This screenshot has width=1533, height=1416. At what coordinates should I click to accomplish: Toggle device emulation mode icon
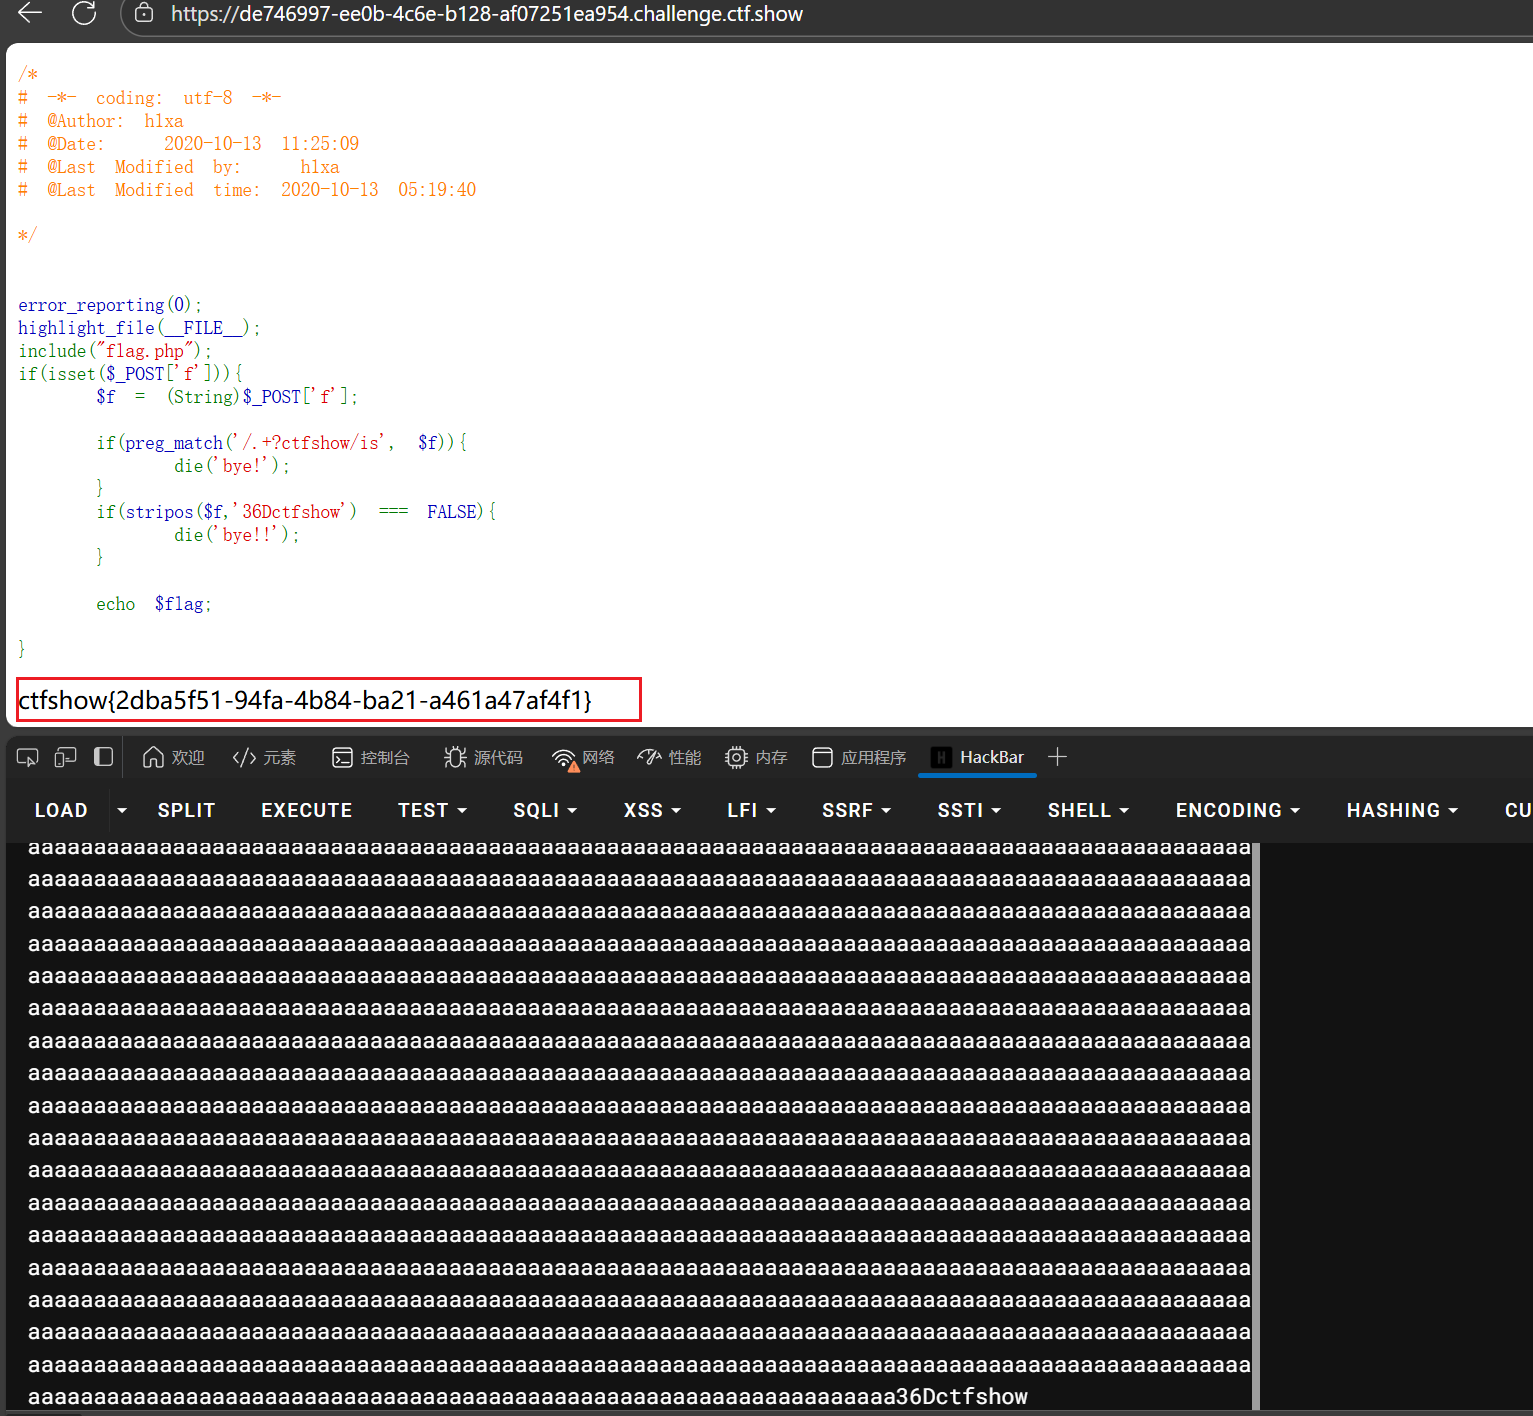pyautogui.click(x=65, y=758)
